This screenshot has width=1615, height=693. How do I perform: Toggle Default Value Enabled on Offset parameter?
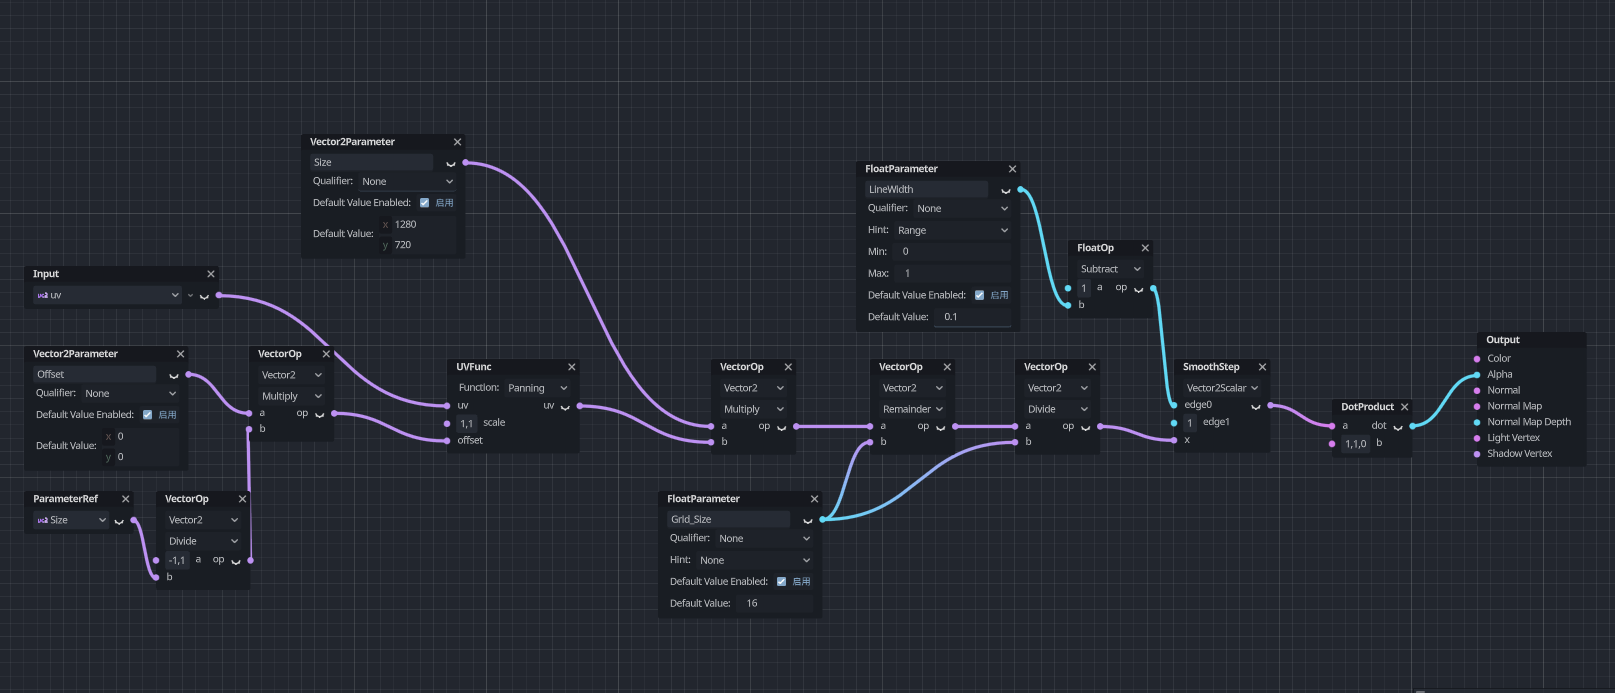pyautogui.click(x=147, y=415)
